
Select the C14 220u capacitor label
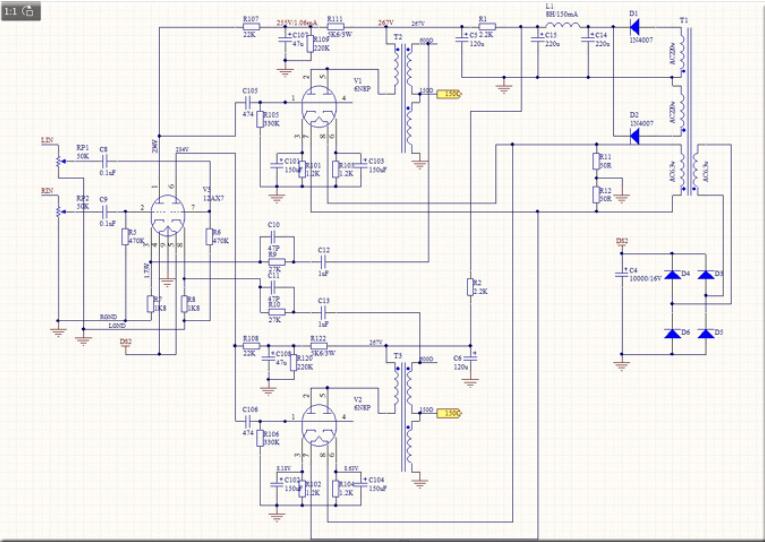(602, 35)
